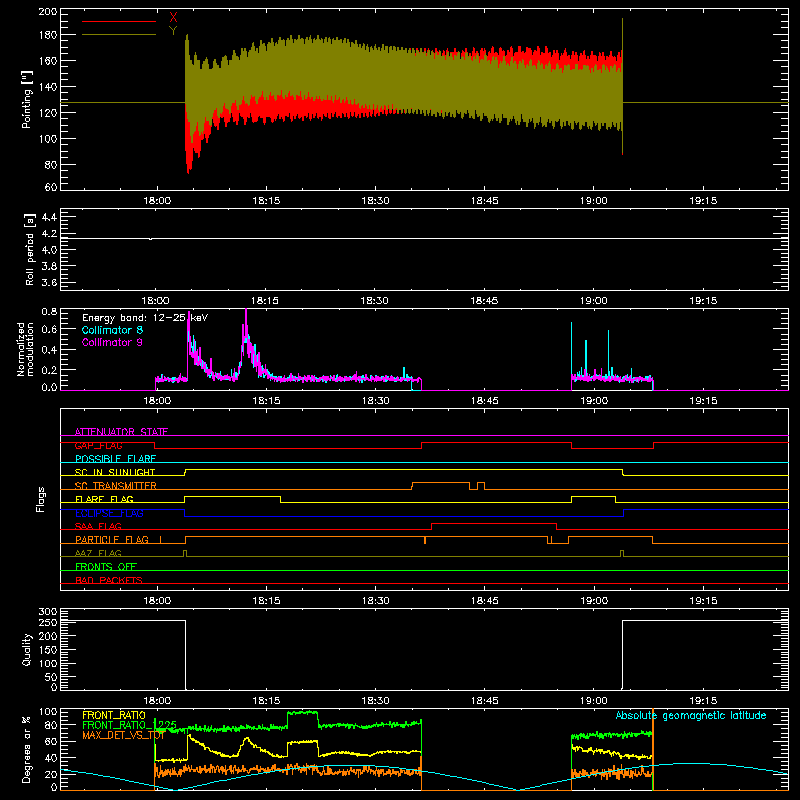Select the red "X" legend label
Viewport: 800px width, 800px height.
point(173,18)
